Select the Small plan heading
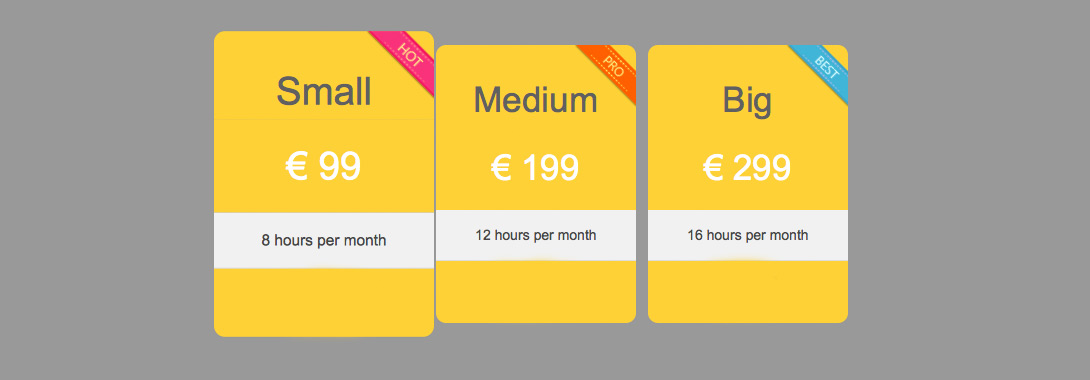Screen dimensions: 1090x380 [324, 91]
